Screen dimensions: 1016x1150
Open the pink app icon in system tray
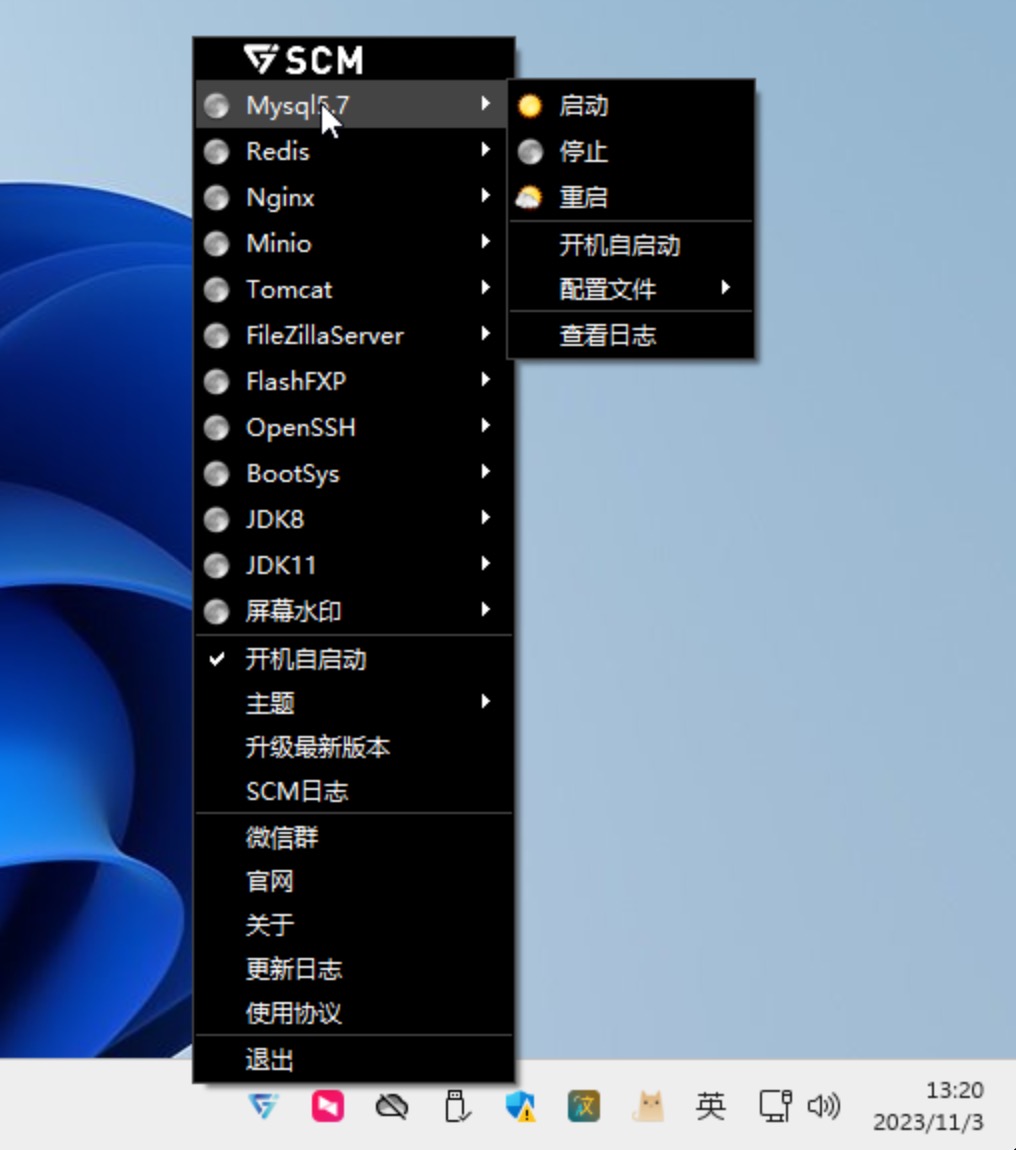[328, 1105]
